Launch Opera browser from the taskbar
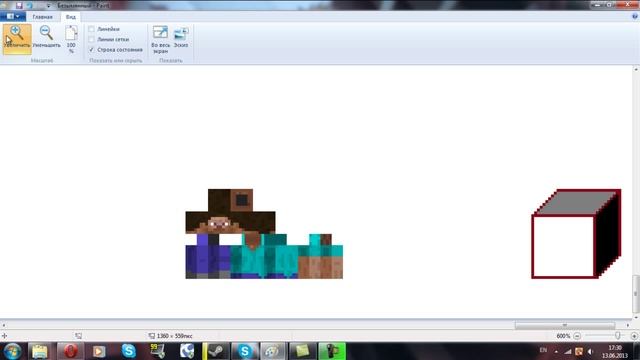This screenshot has height=360, width=640. pyautogui.click(x=71, y=351)
